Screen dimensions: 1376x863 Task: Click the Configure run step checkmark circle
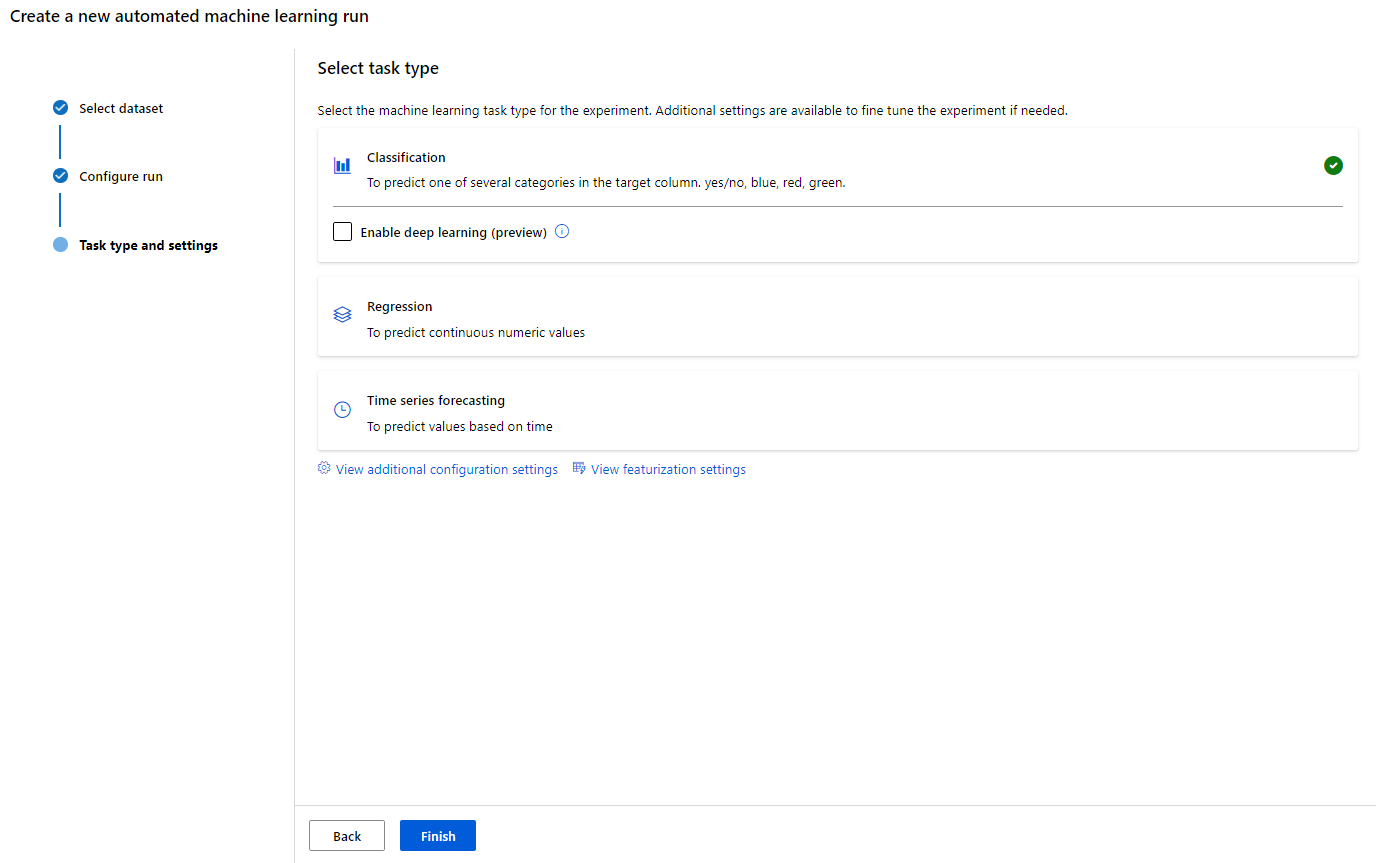pyautogui.click(x=61, y=176)
